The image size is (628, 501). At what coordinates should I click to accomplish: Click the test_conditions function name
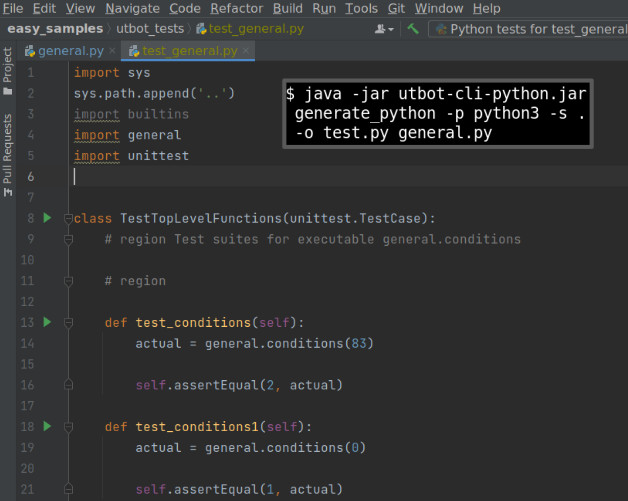click(x=193, y=322)
